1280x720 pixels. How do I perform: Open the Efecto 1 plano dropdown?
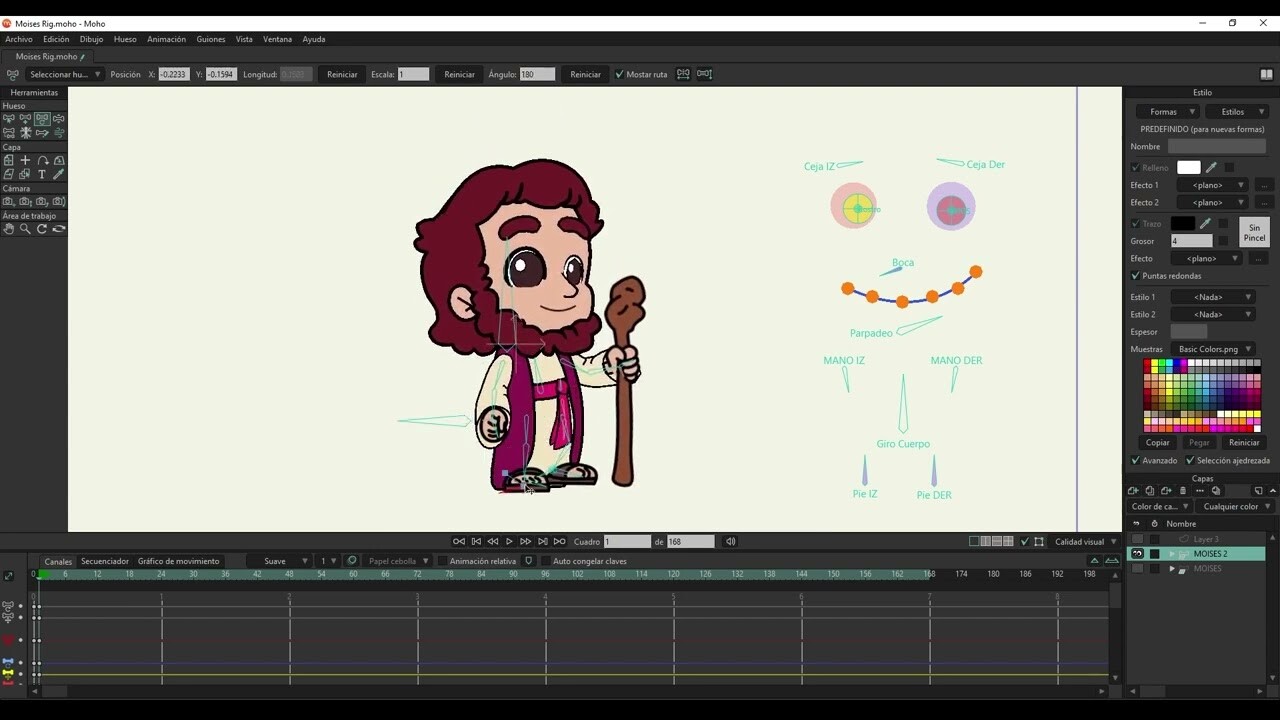pyautogui.click(x=1212, y=185)
